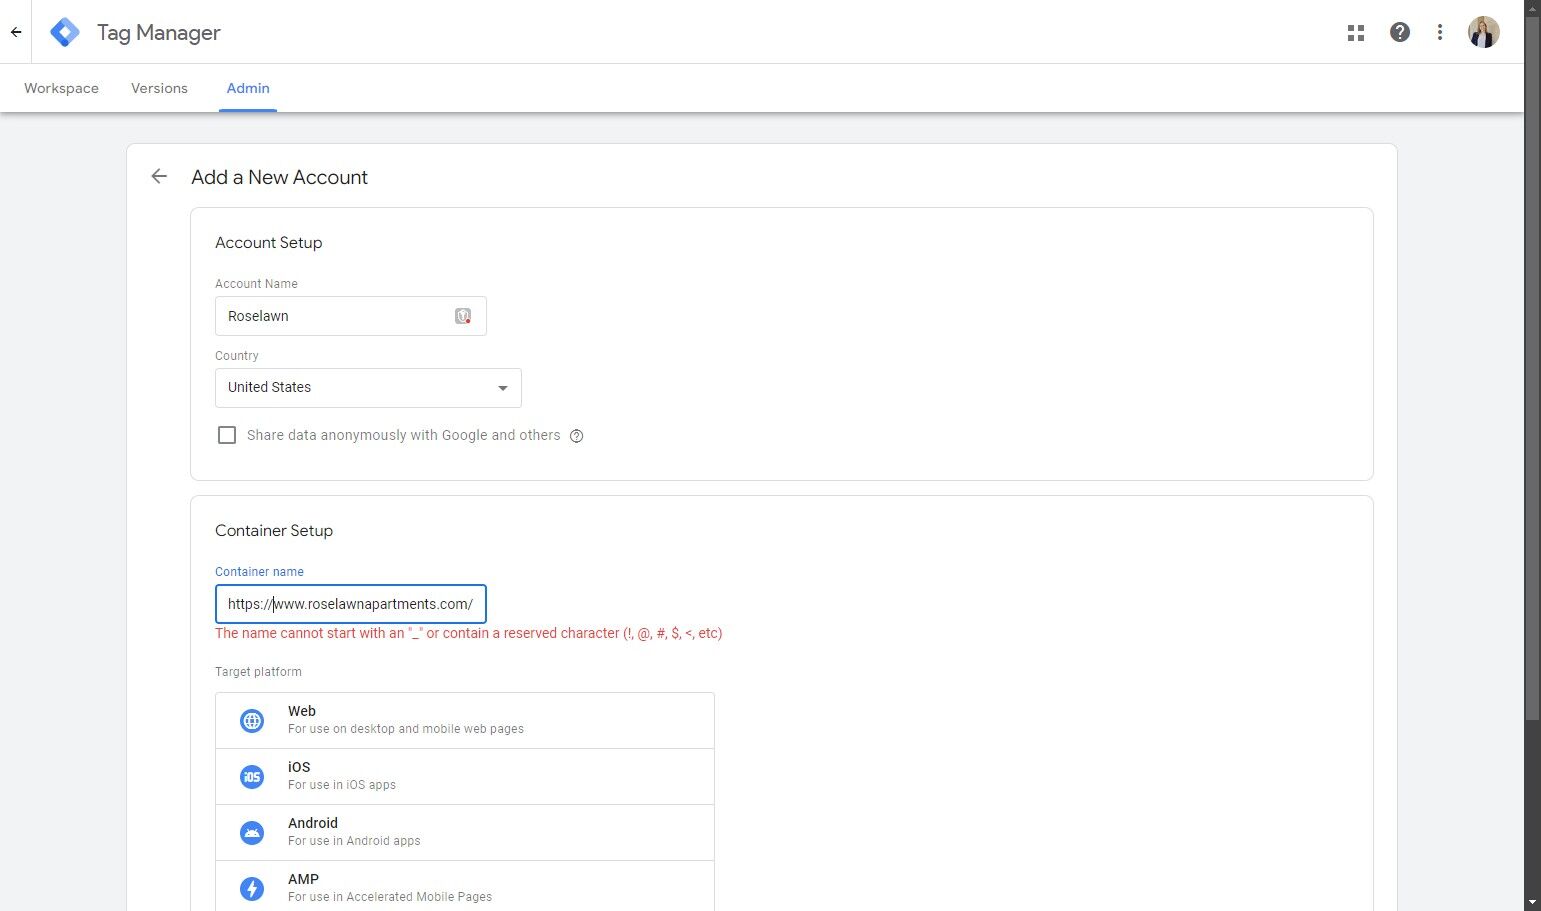
Task: Open help for sharing data anonymously
Action: coord(576,436)
